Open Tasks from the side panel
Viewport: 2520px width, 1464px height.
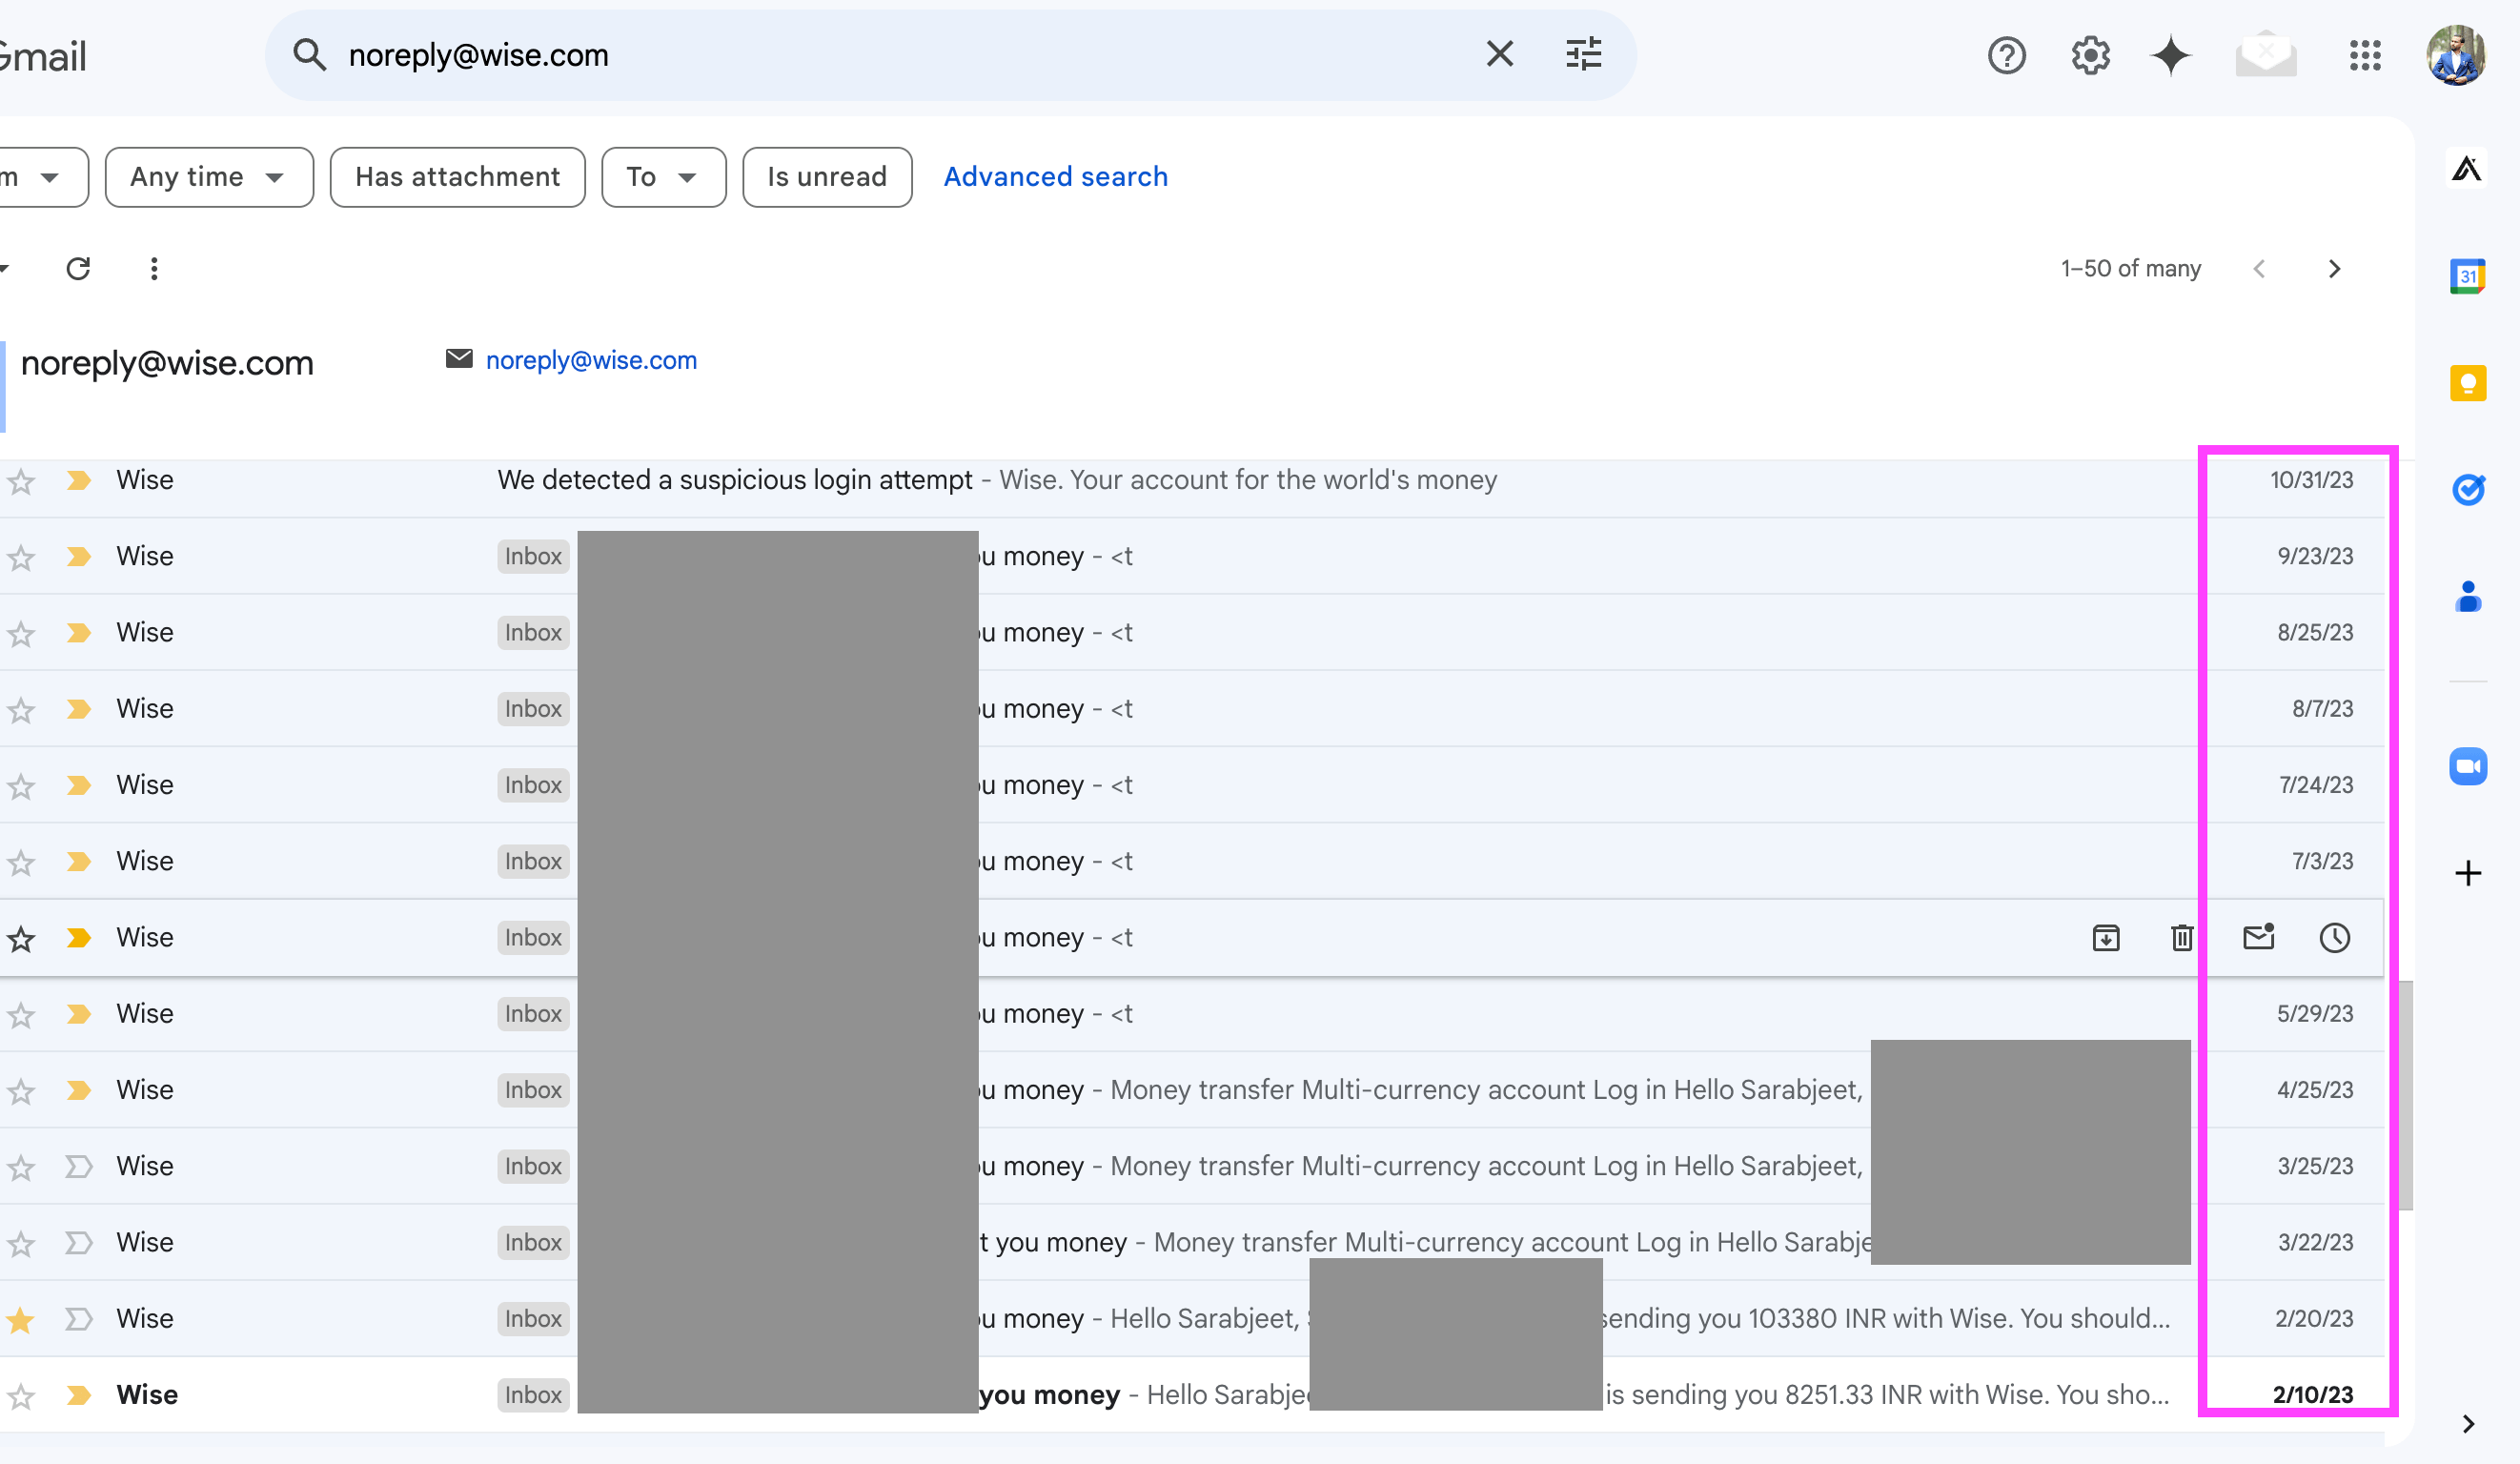2467,490
